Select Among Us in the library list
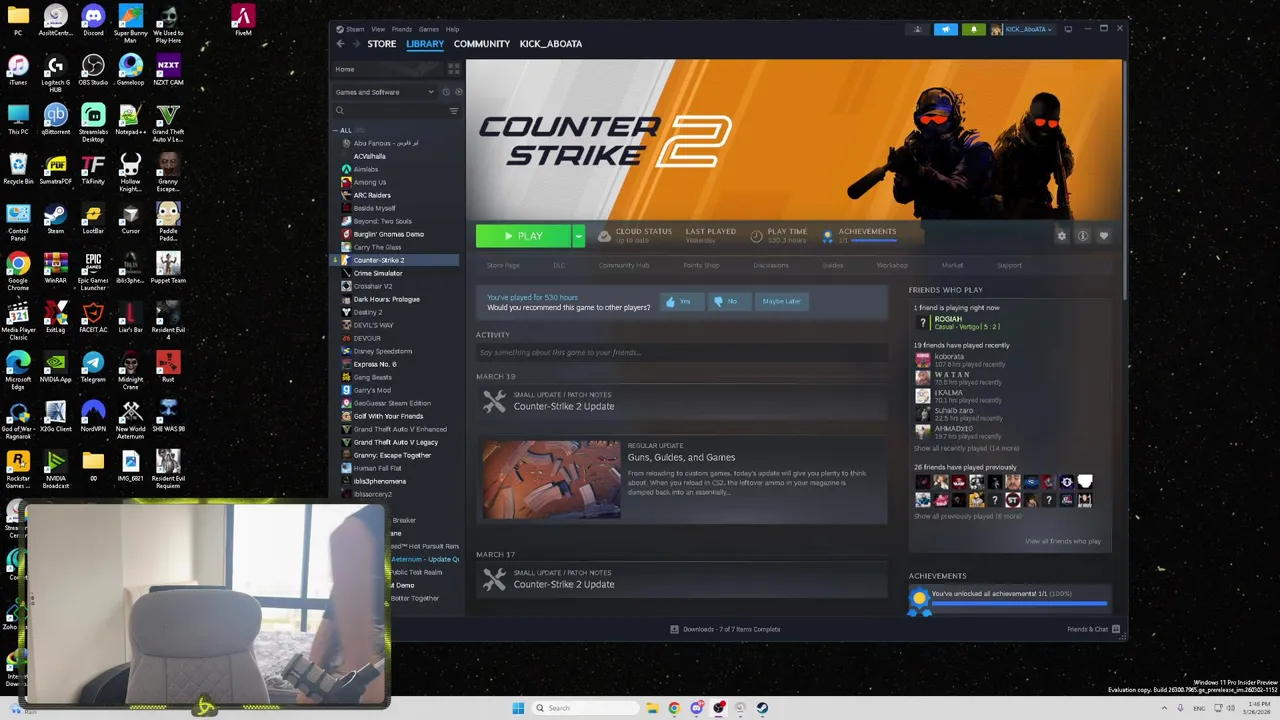Screen dimensions: 1280x720 [x=369, y=182]
